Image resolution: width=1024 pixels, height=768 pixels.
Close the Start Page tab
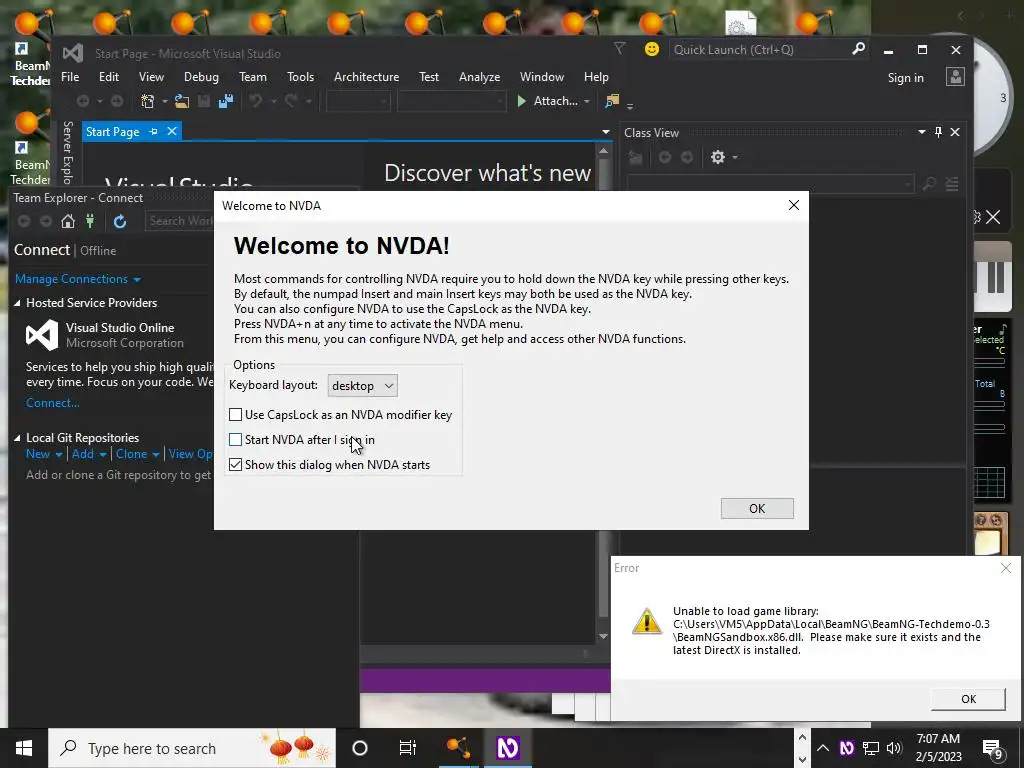(x=172, y=131)
